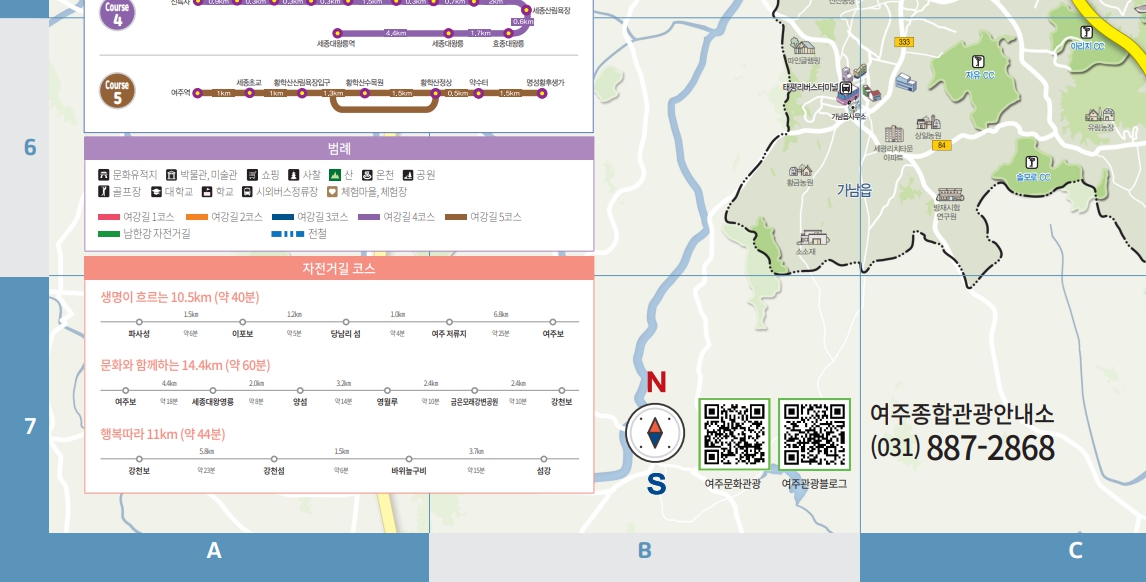
Task: Click the 상일농원 farm illustration
Action: (x=928, y=122)
